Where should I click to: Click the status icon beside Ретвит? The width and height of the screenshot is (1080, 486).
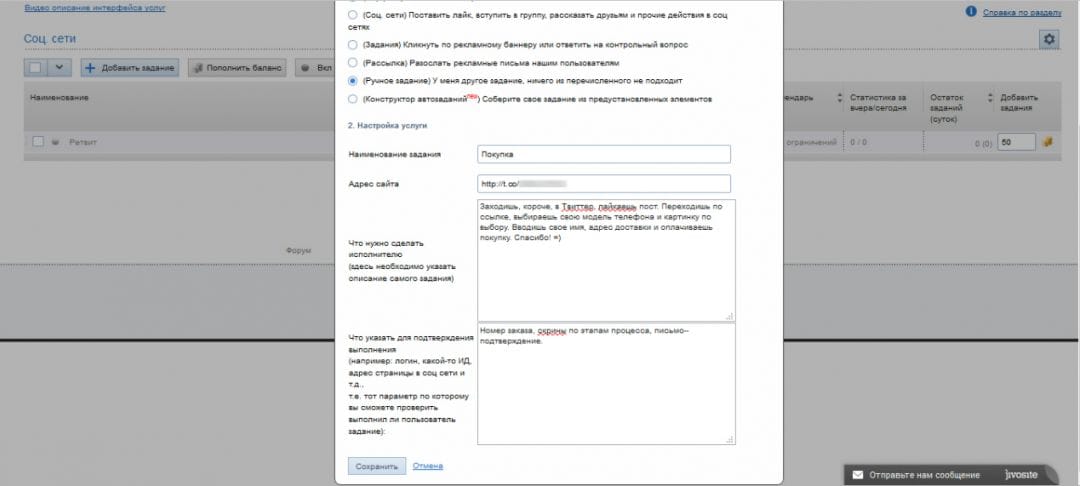click(x=56, y=142)
